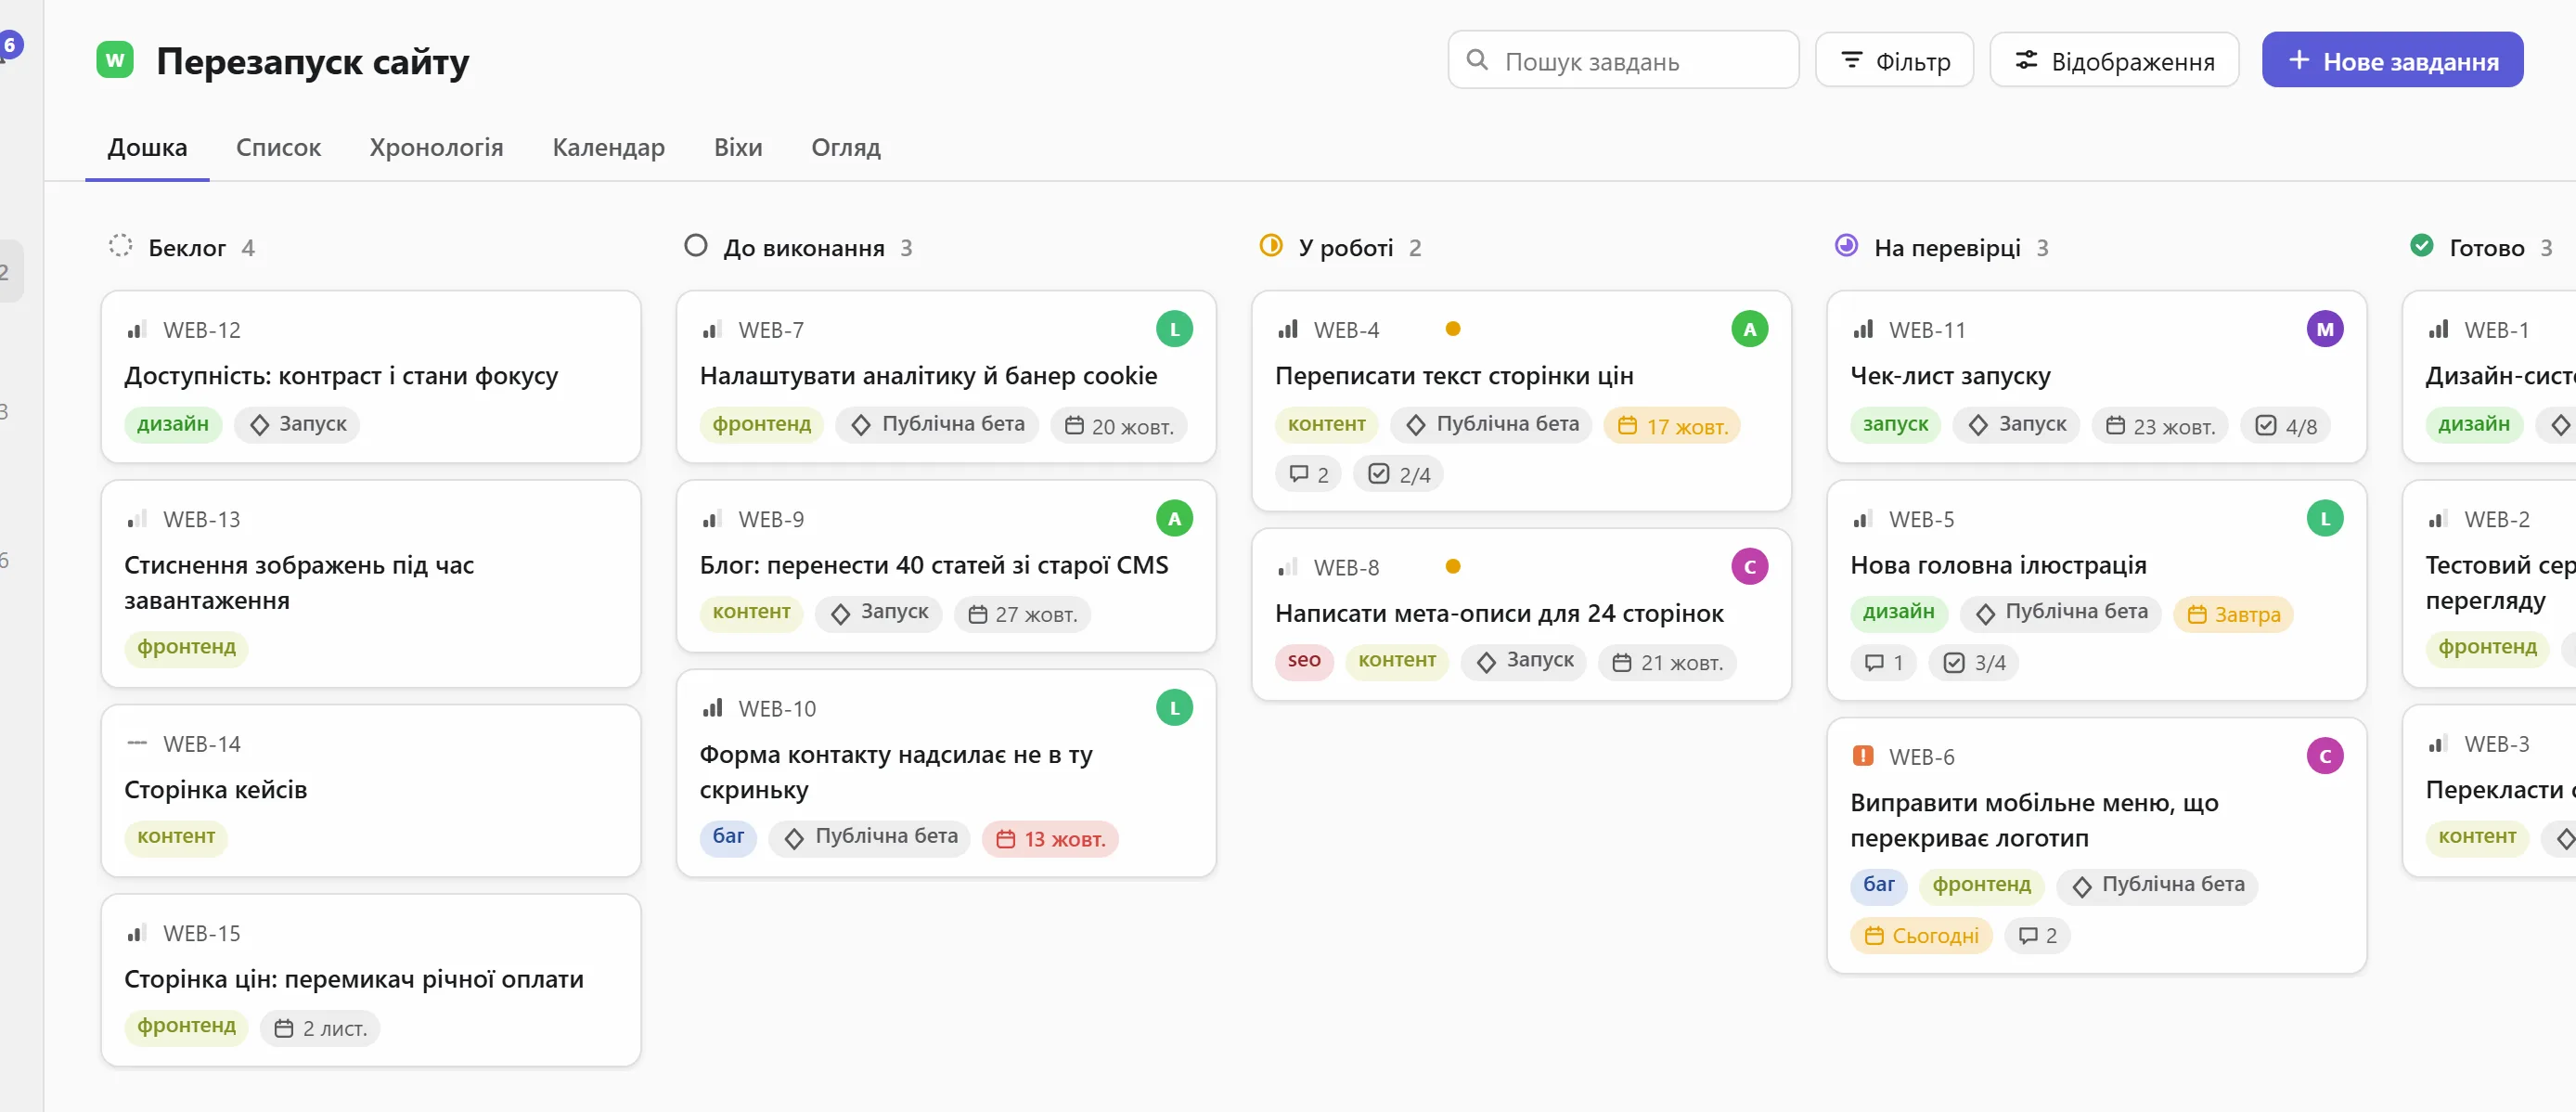Click the orange status dot on WEB-8
2576x1112 pixels.
[1453, 567]
